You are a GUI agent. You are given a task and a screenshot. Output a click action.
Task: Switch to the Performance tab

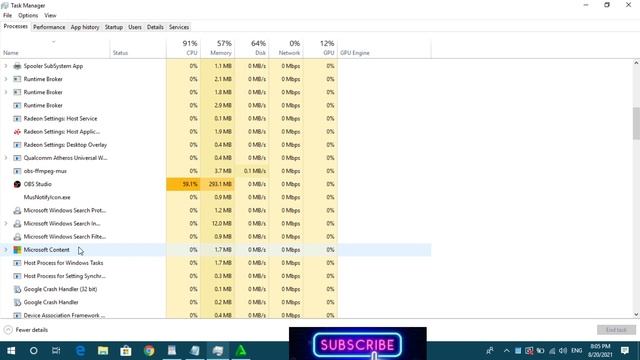tap(49, 27)
